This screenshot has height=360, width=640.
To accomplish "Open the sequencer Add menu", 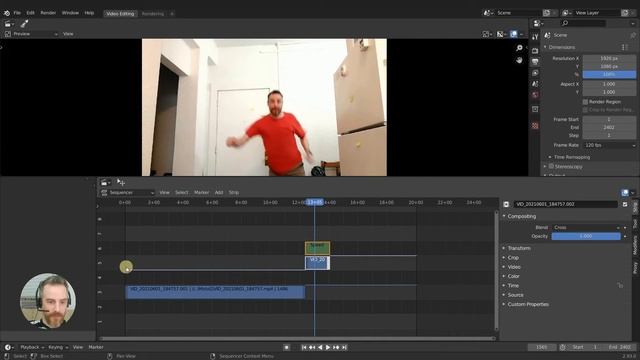I will pyautogui.click(x=219, y=193).
